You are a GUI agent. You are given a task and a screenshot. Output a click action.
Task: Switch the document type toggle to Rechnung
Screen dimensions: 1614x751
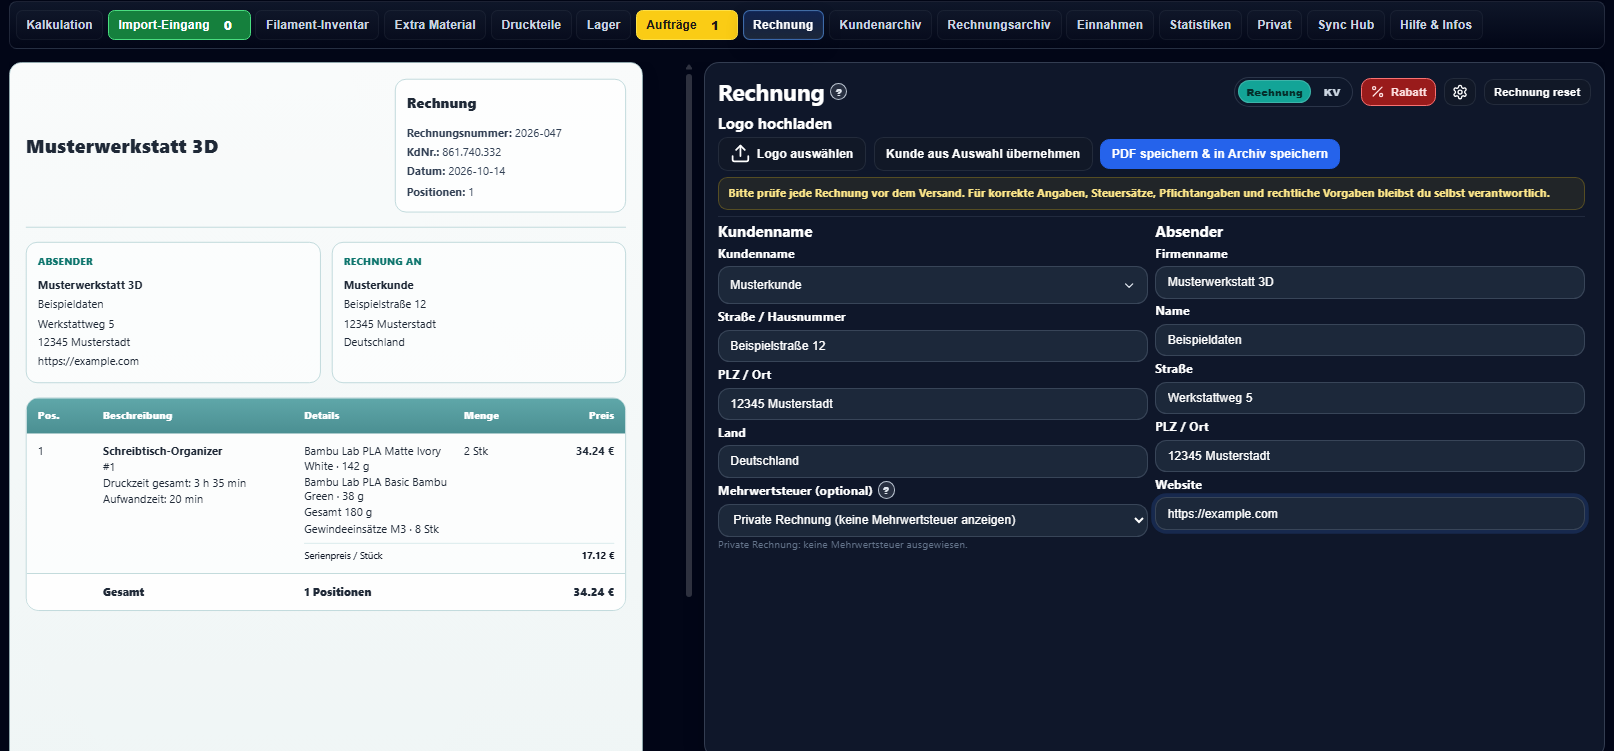point(1274,92)
